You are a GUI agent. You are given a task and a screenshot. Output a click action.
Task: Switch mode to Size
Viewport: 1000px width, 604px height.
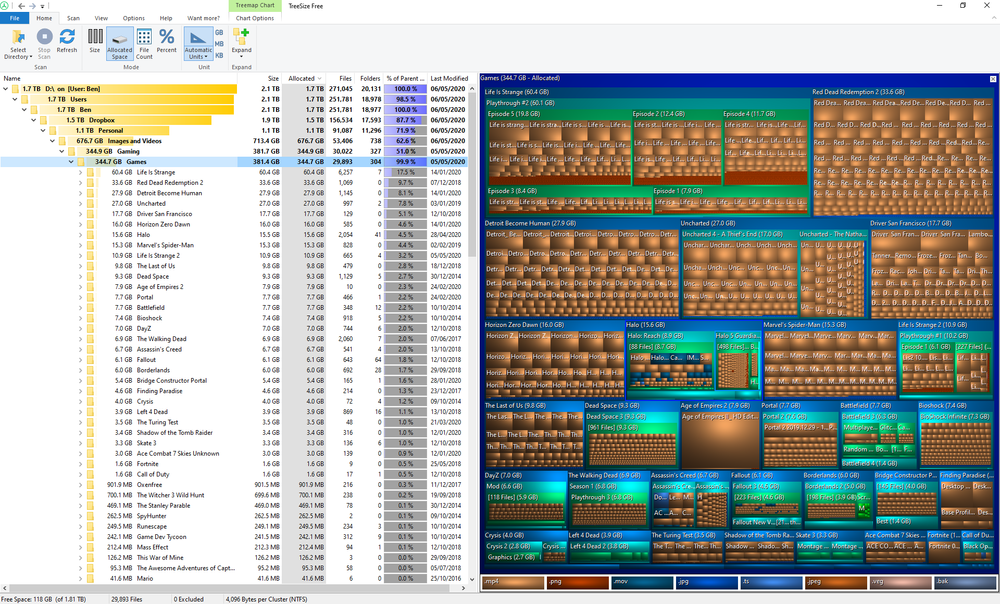(x=94, y=41)
